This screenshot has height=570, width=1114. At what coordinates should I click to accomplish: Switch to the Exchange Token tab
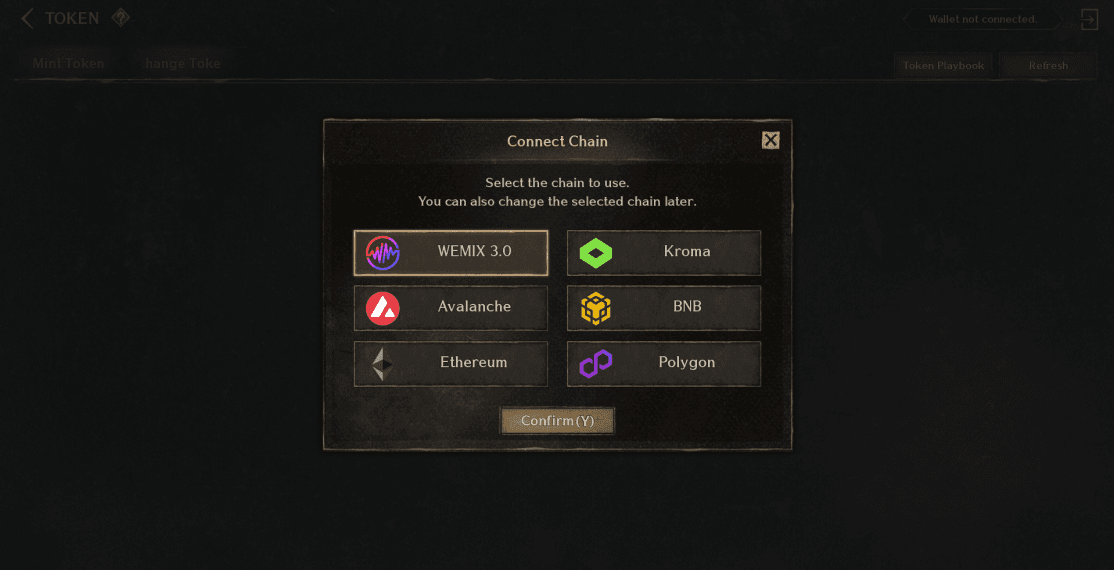[x=183, y=64]
